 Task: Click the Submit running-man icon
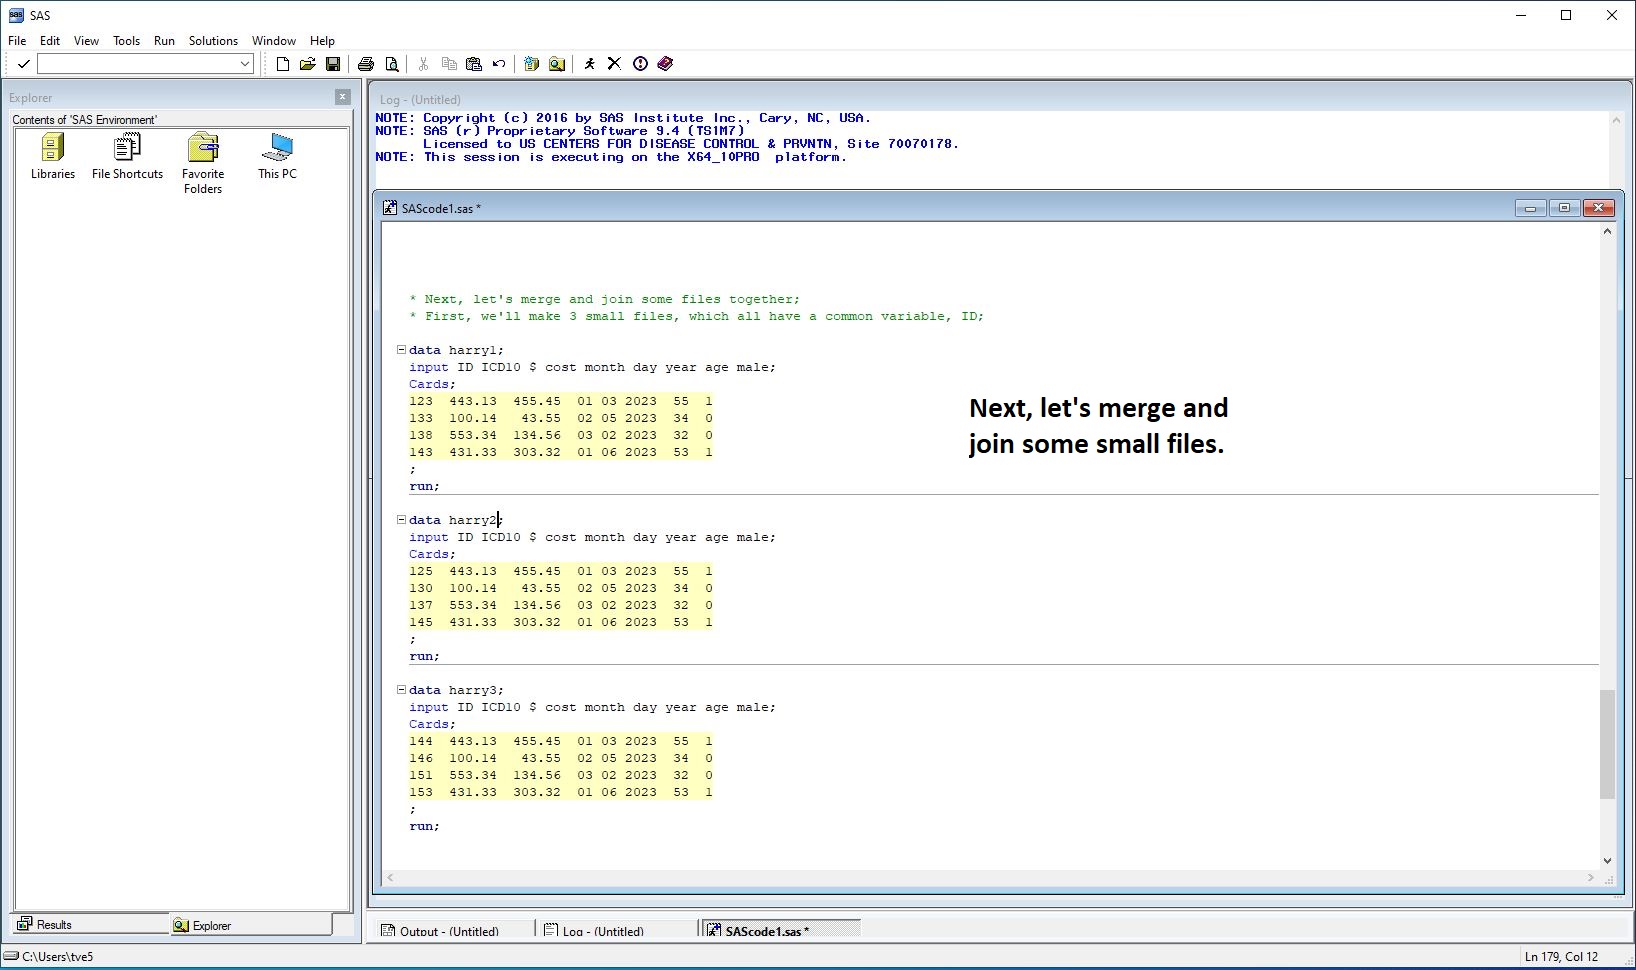(x=590, y=64)
